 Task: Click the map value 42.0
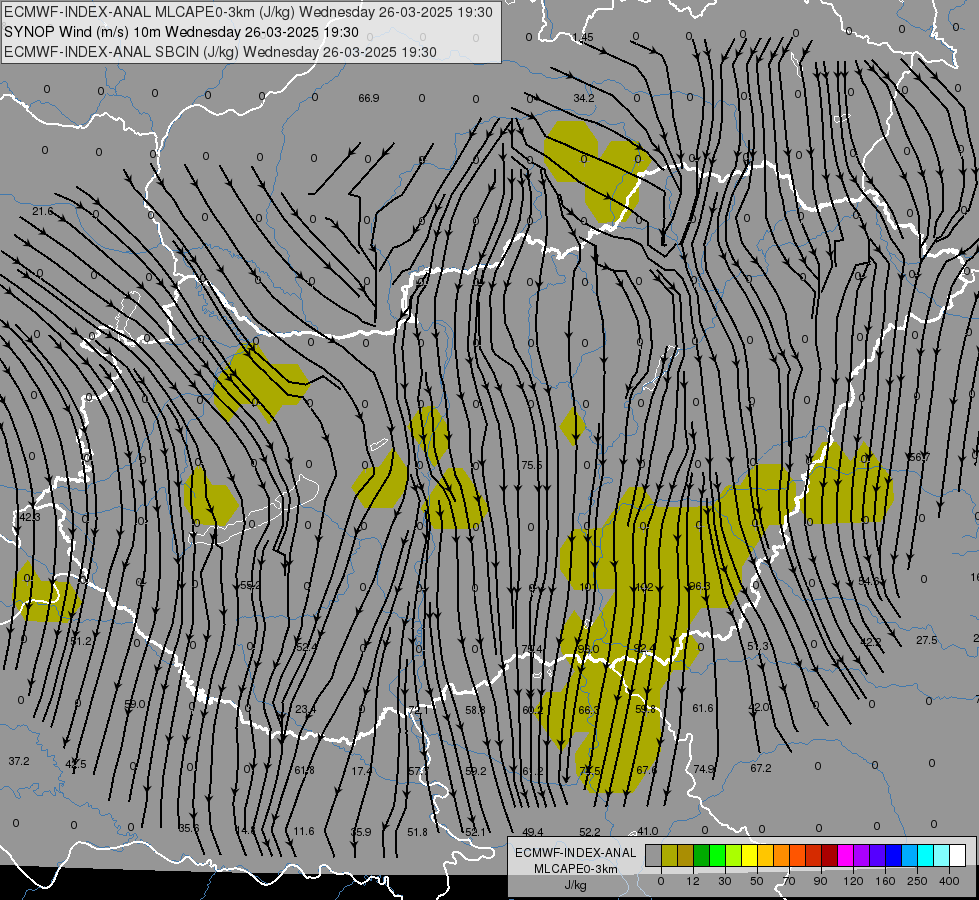click(x=759, y=707)
